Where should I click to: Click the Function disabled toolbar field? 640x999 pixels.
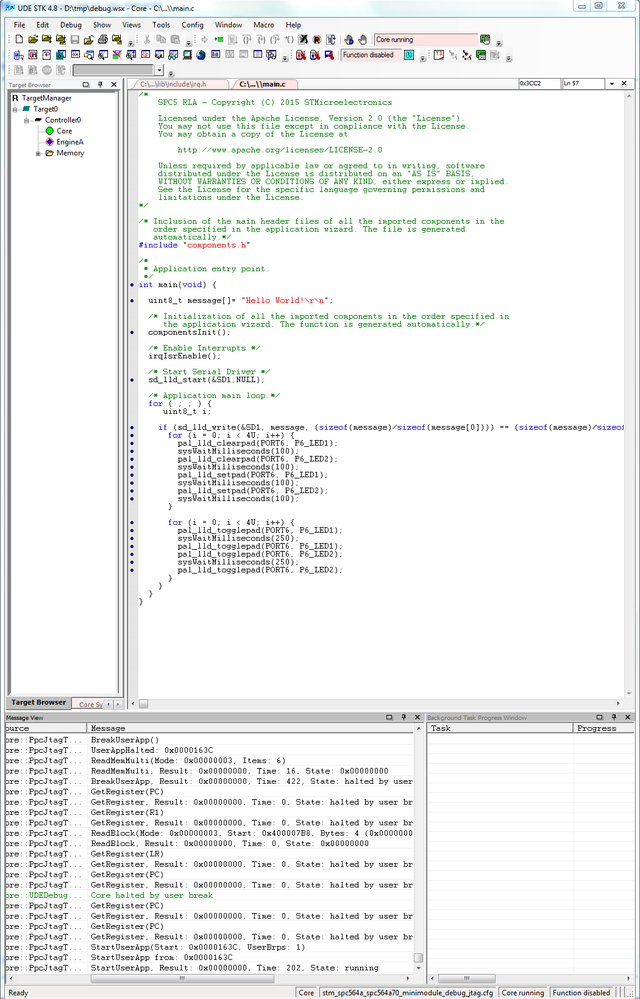click(x=371, y=55)
